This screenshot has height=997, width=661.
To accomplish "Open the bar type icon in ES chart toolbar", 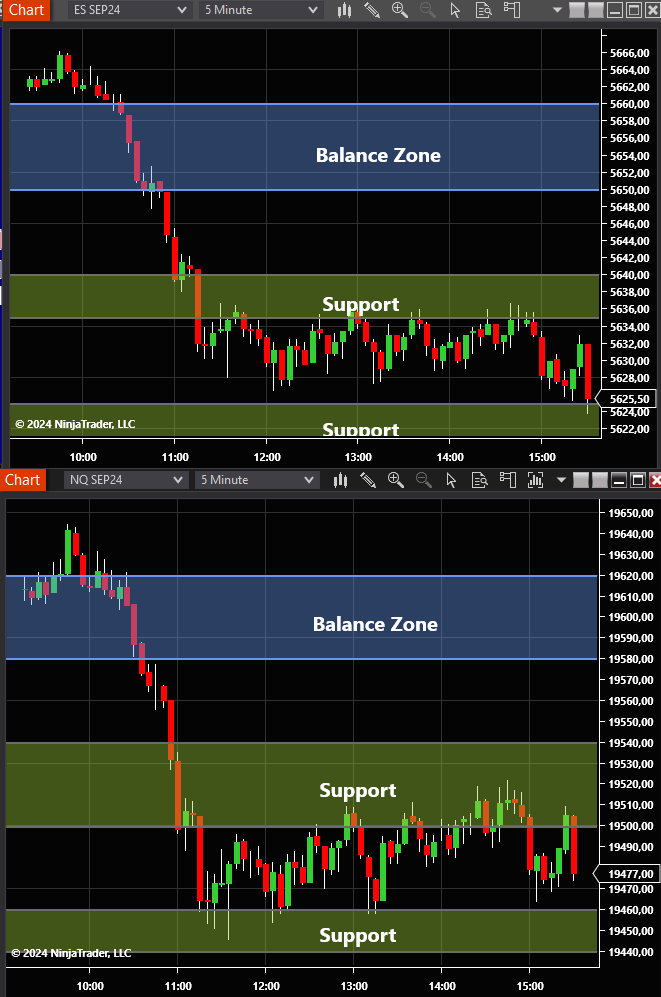I will [x=344, y=10].
